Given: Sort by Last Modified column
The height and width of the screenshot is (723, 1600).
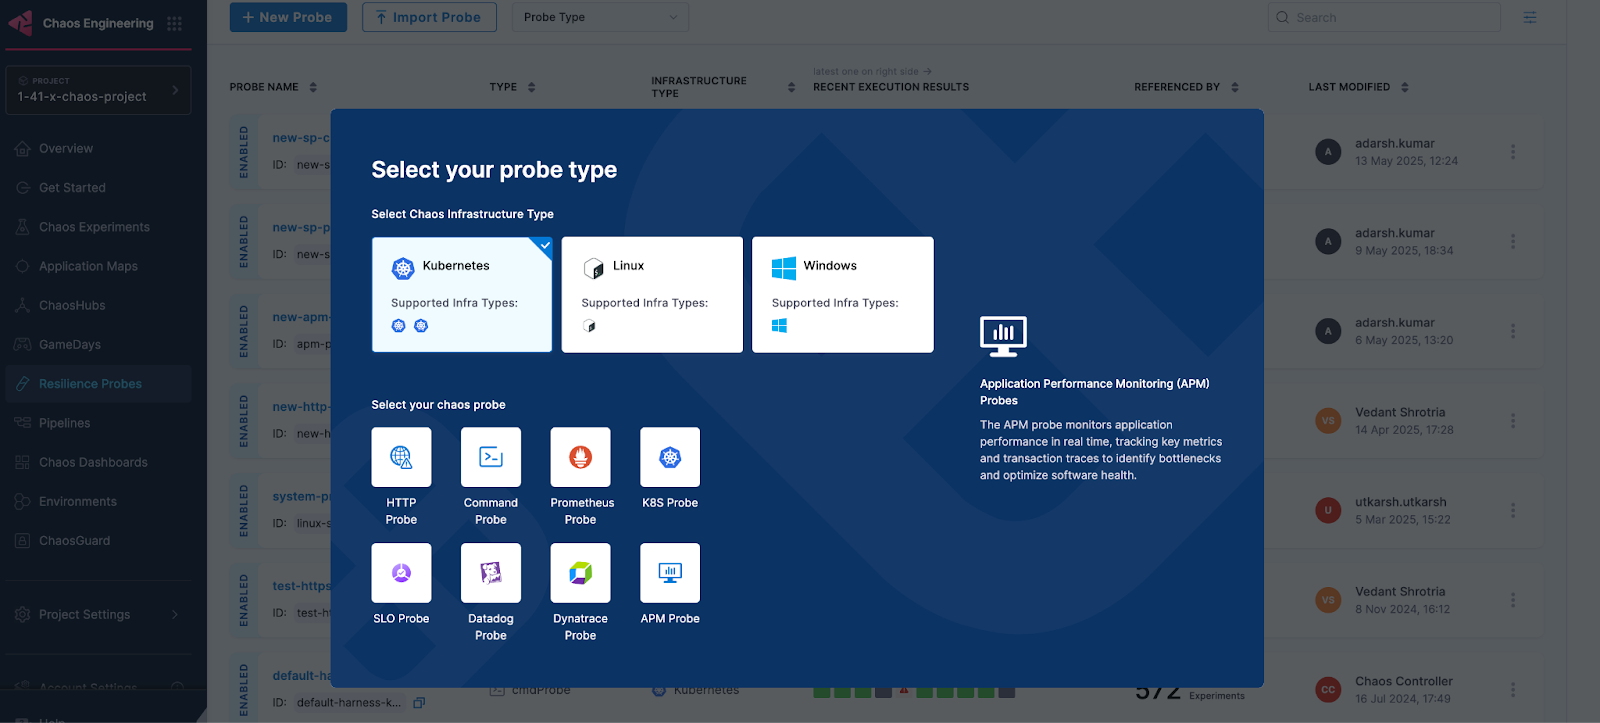Looking at the screenshot, I should coord(1404,87).
